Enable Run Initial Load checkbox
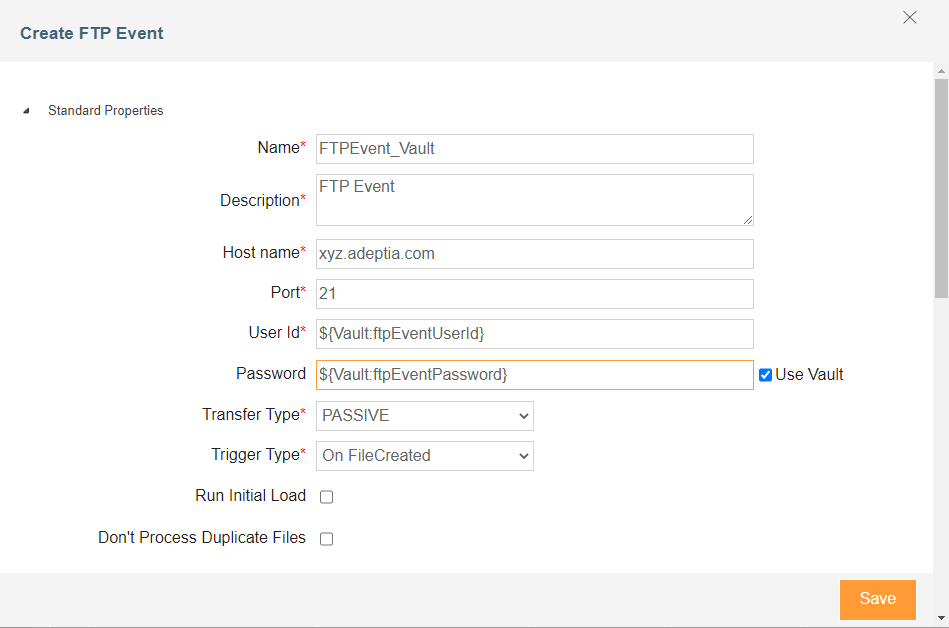The width and height of the screenshot is (949, 628). tap(326, 497)
